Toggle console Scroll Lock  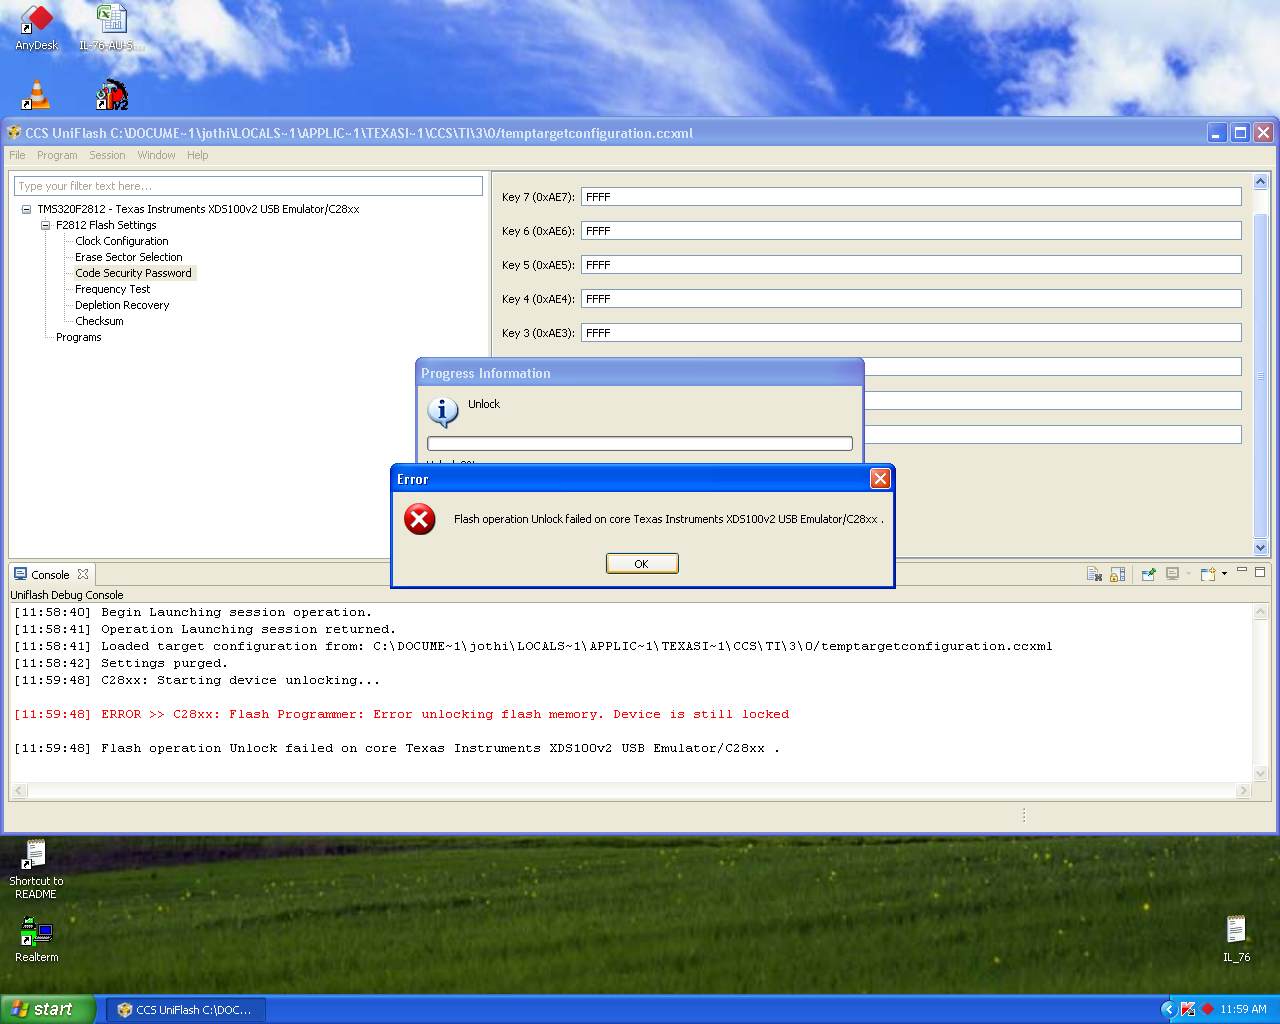[x=1118, y=574]
